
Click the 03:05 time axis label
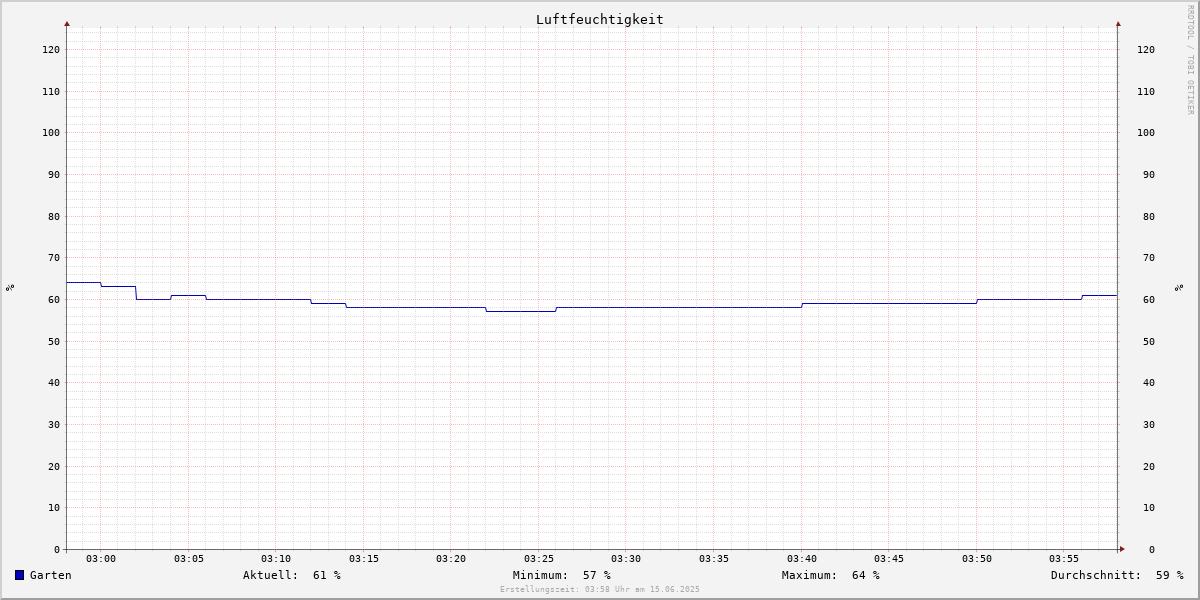(x=189, y=558)
